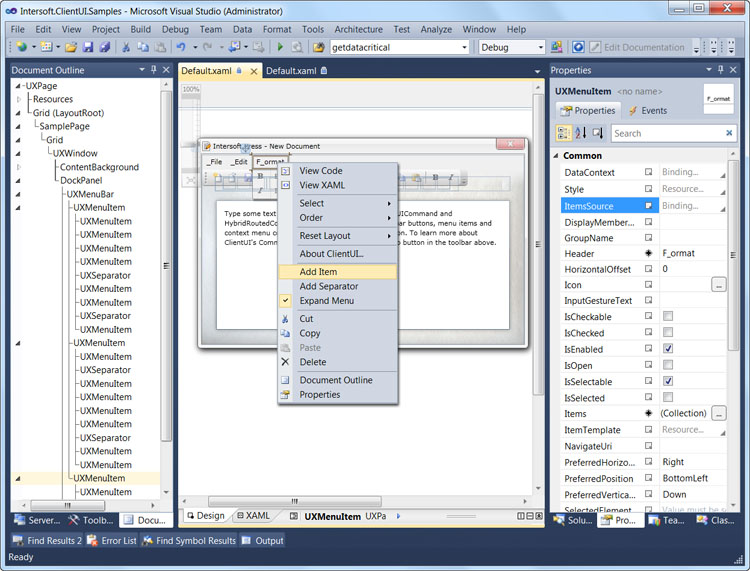
Task: Open the Error List tab
Action: [111, 540]
